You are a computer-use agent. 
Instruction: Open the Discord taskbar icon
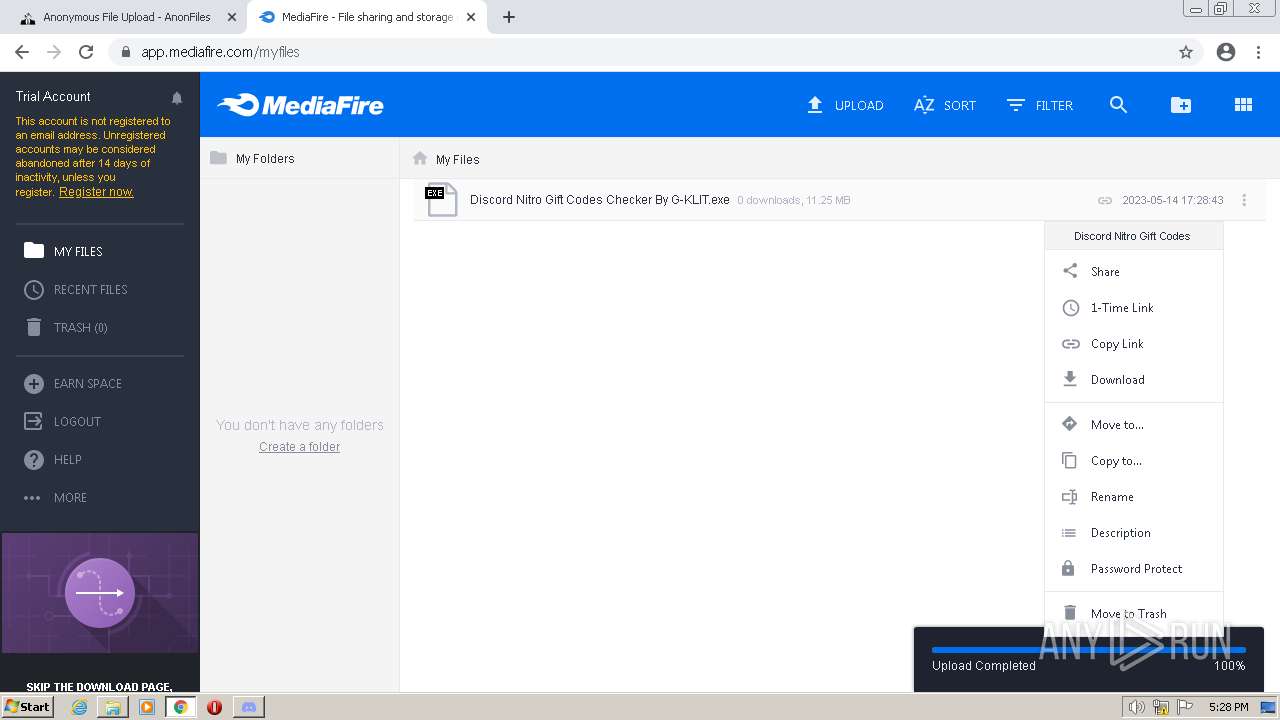click(248, 707)
